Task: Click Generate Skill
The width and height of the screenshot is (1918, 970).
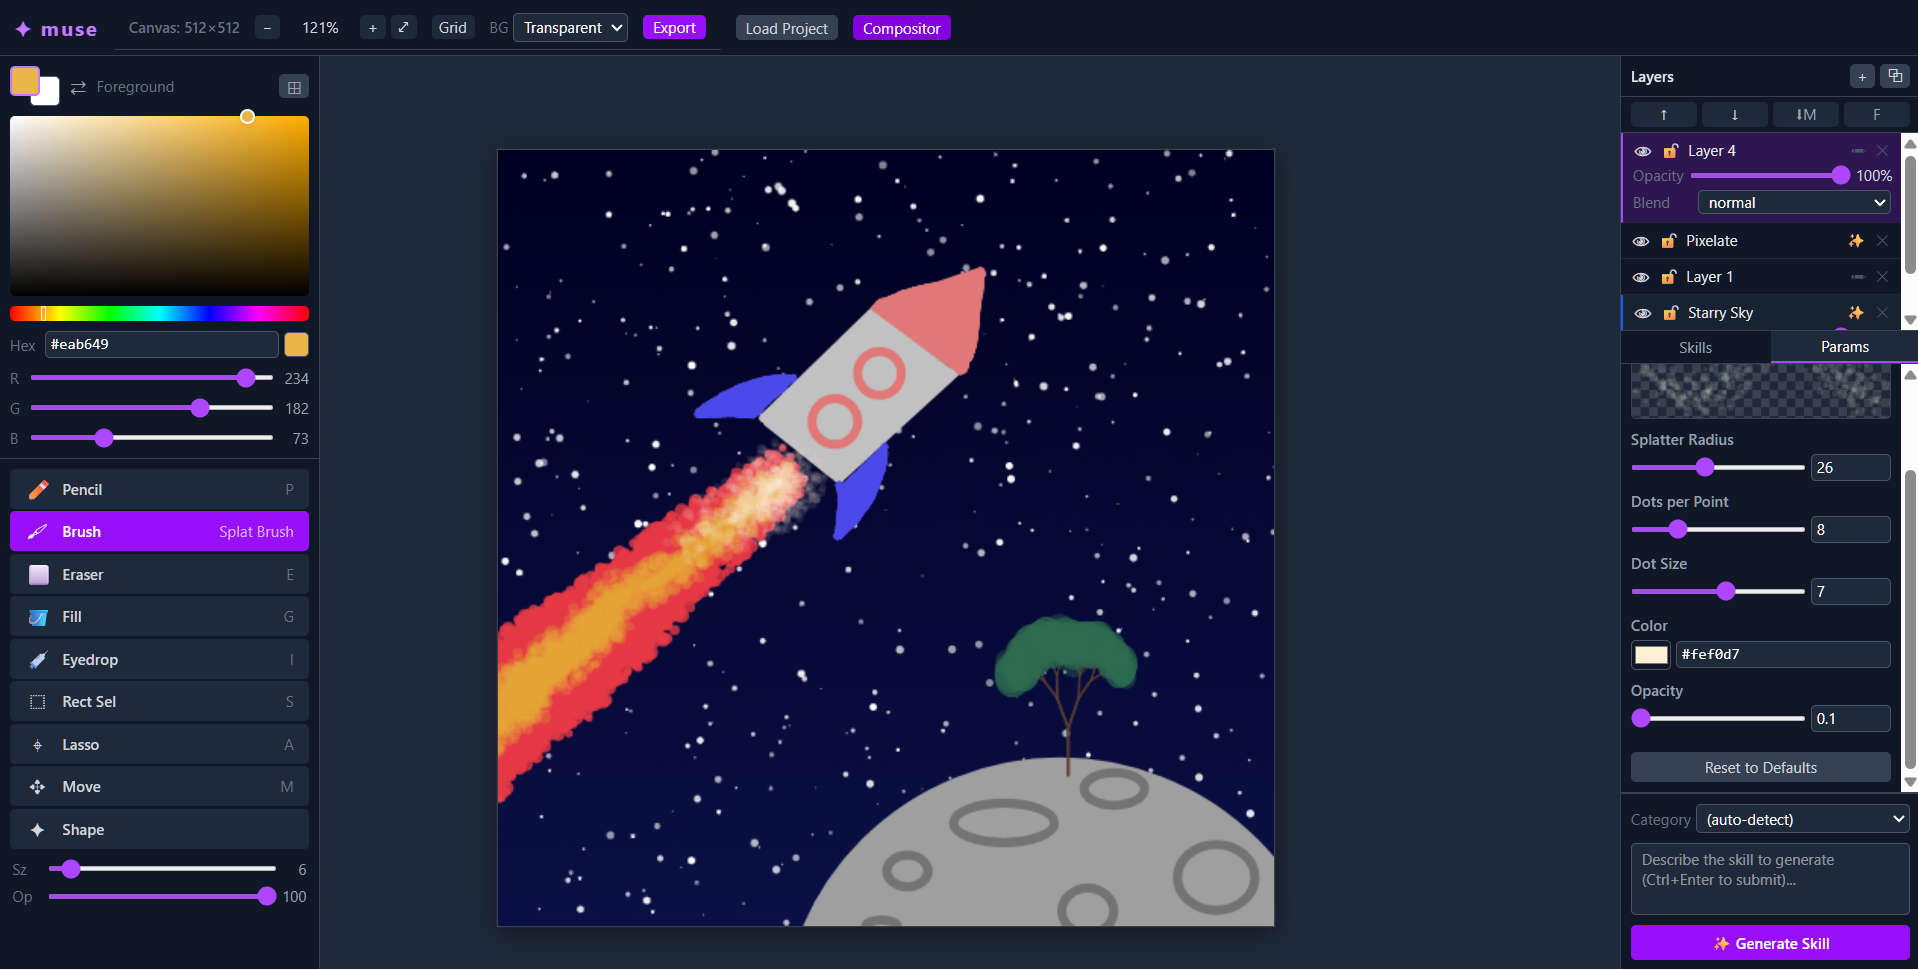Action: point(1770,943)
